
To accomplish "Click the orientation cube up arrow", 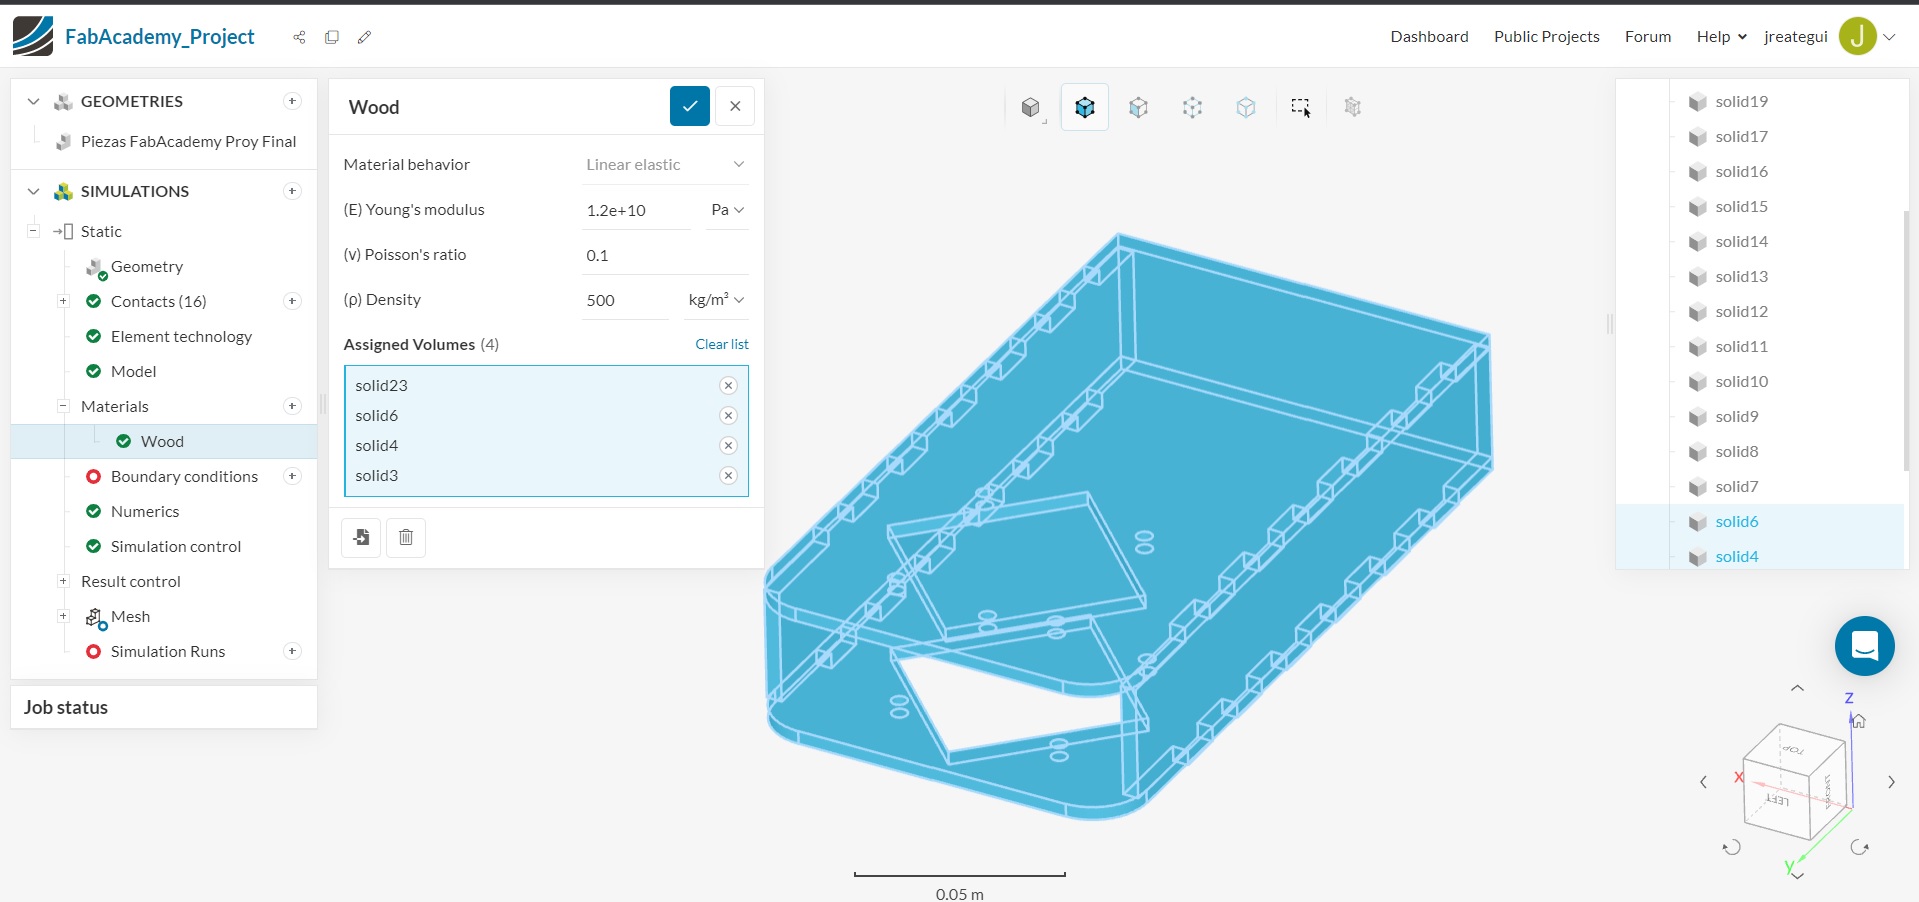I will pos(1797,688).
